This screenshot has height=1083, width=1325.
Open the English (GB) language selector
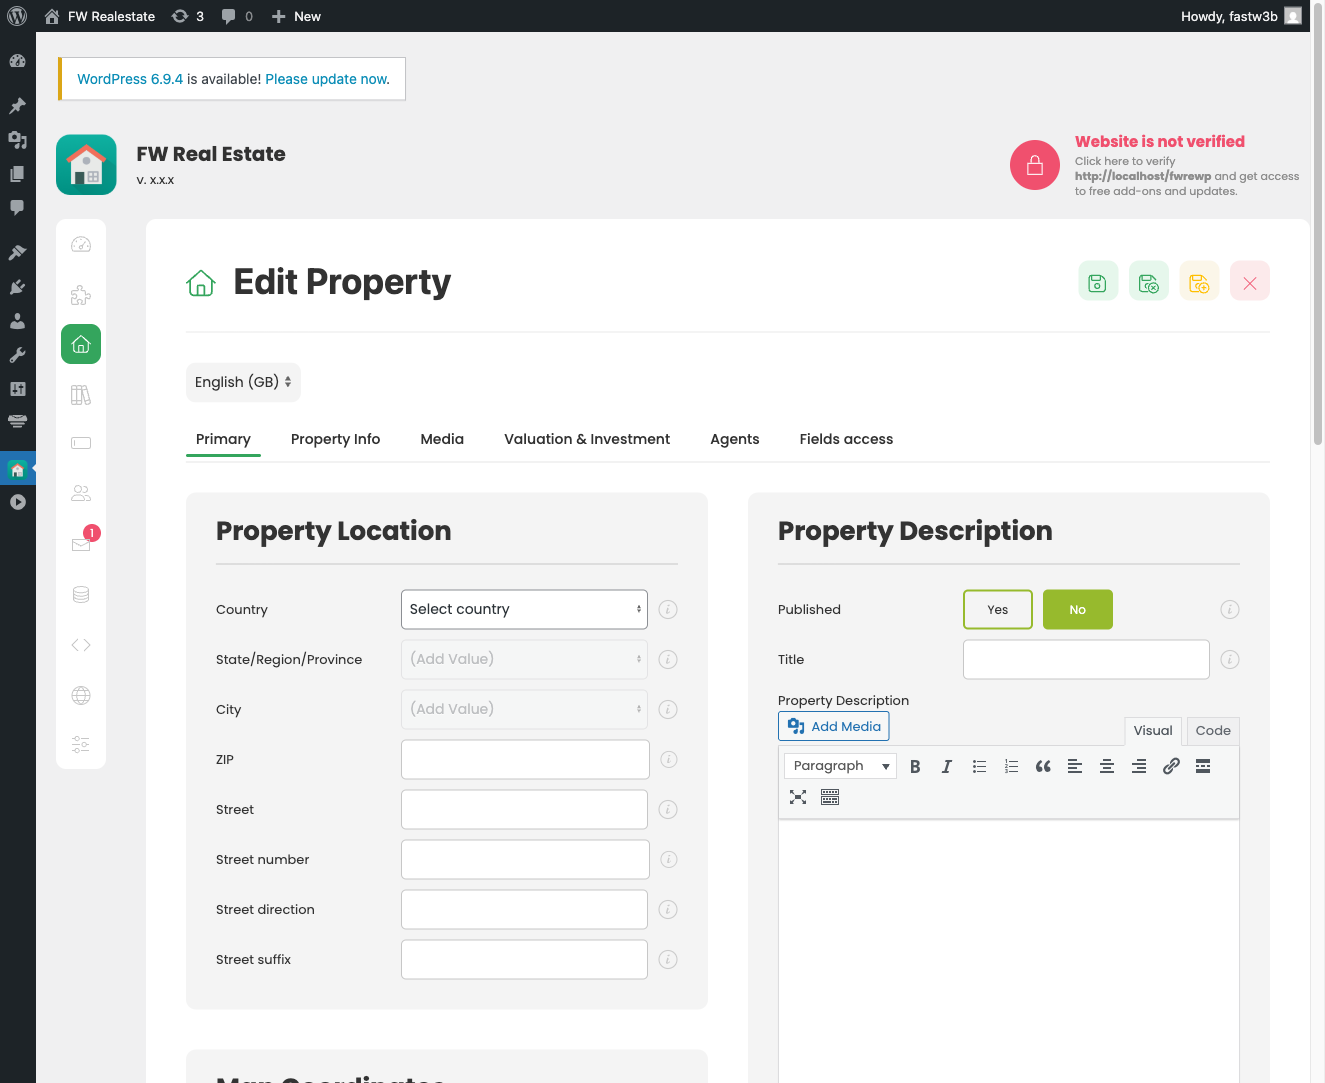tap(243, 382)
